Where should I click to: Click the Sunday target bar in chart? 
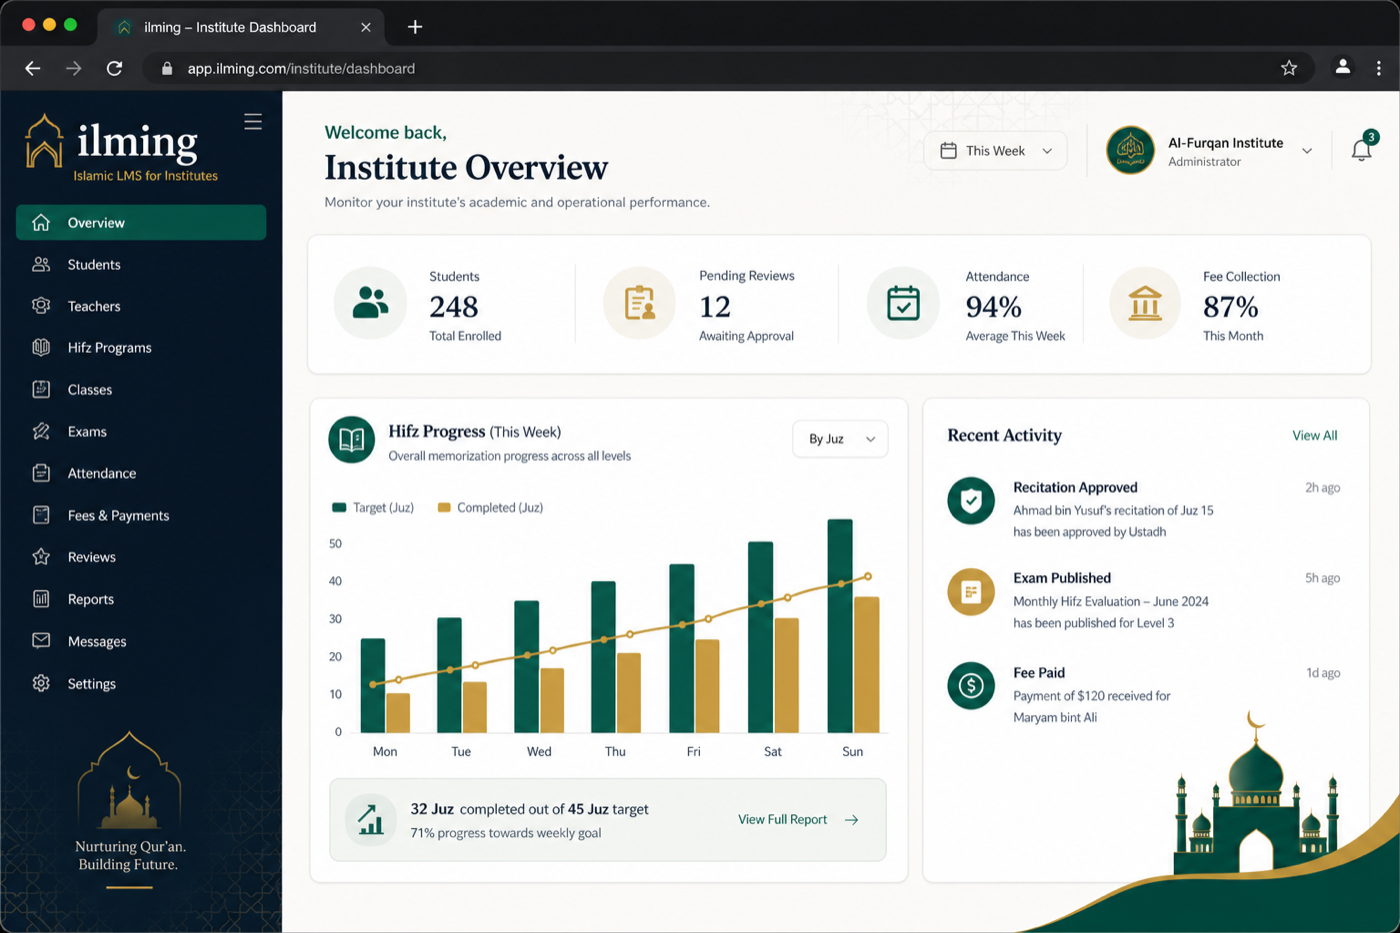point(840,626)
